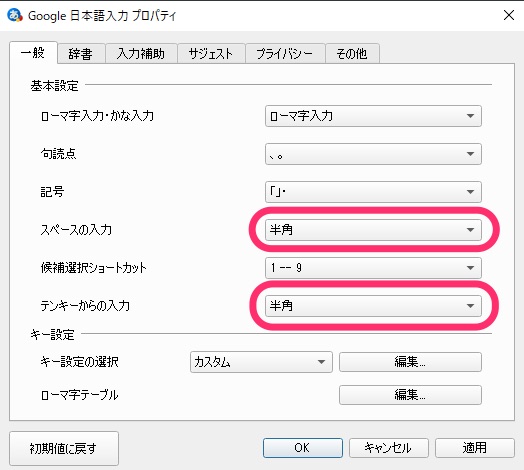Image resolution: width=524 pixels, height=470 pixels.
Task: Click the スペースの入力 label
Action: 76,230
